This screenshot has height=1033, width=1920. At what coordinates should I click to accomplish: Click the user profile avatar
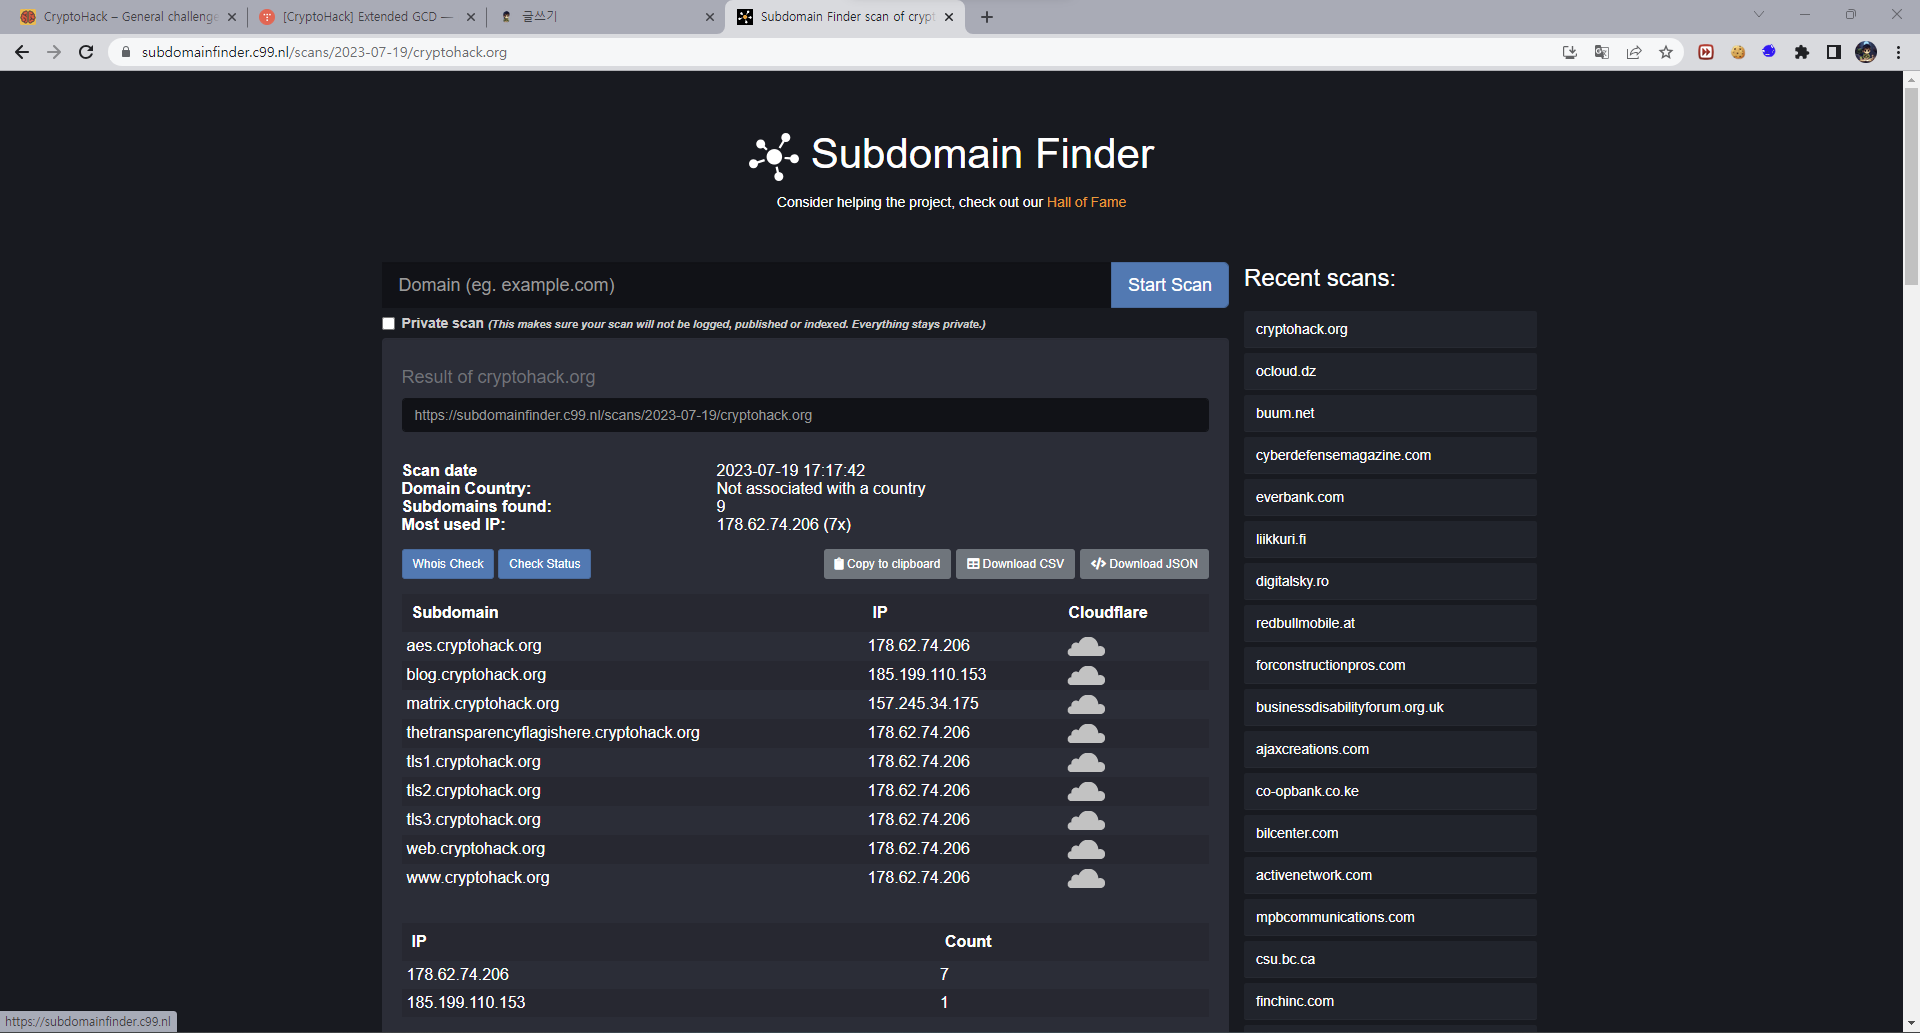click(1866, 52)
